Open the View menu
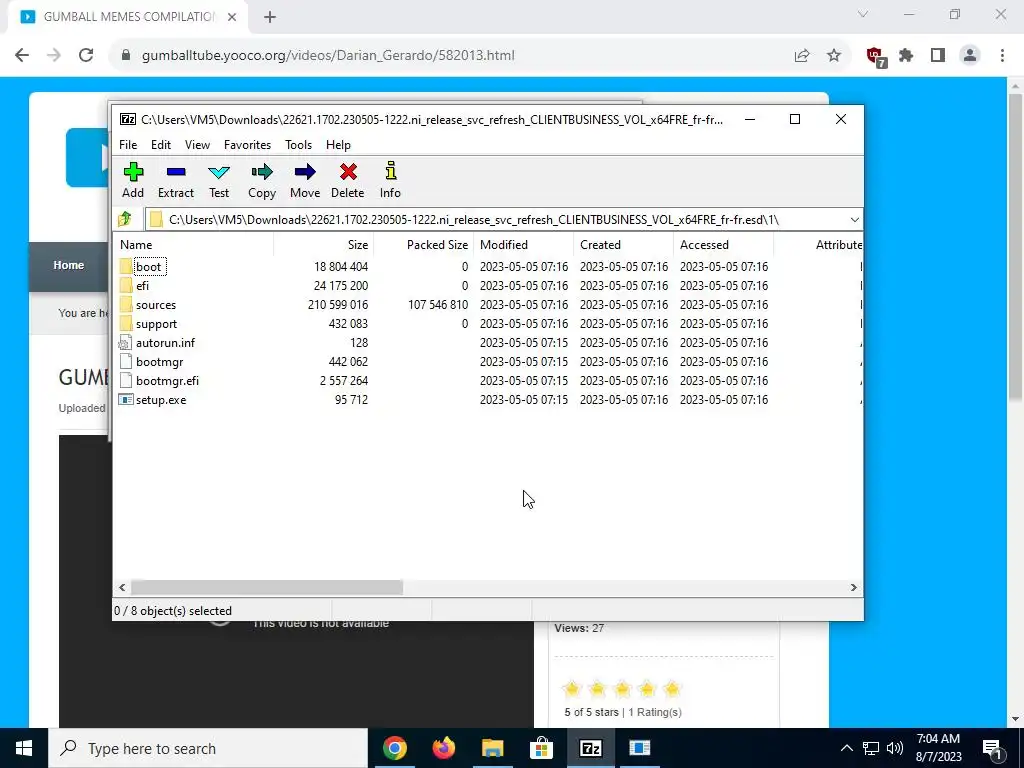 (197, 145)
